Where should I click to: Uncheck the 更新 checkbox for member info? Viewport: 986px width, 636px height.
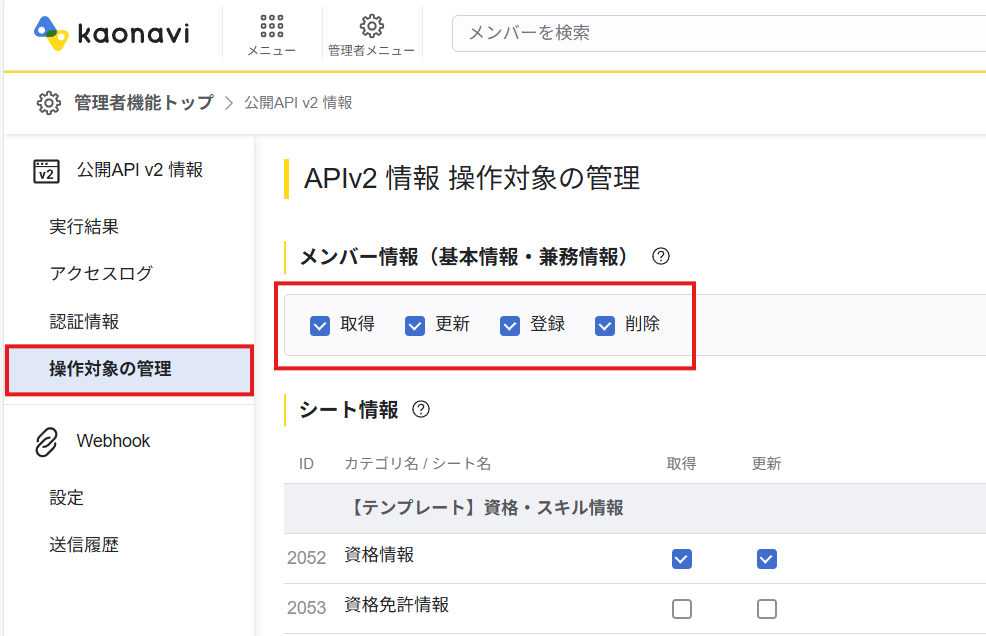coord(415,325)
